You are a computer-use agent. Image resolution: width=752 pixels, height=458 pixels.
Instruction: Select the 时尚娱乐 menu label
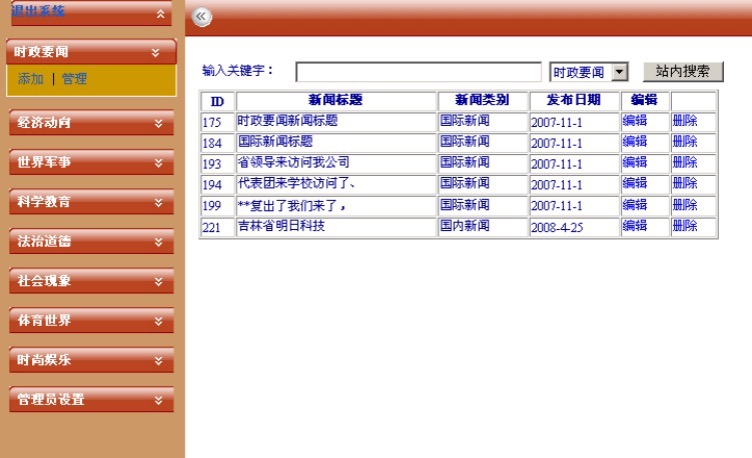click(44, 360)
